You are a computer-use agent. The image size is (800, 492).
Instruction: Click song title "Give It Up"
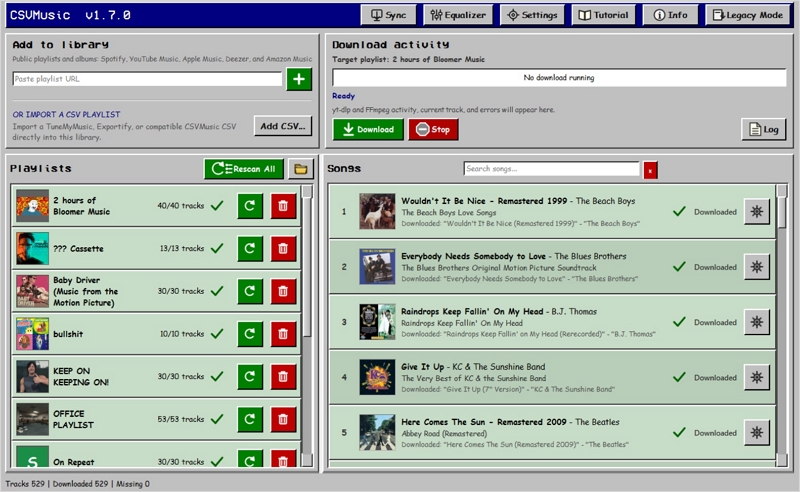422,366
